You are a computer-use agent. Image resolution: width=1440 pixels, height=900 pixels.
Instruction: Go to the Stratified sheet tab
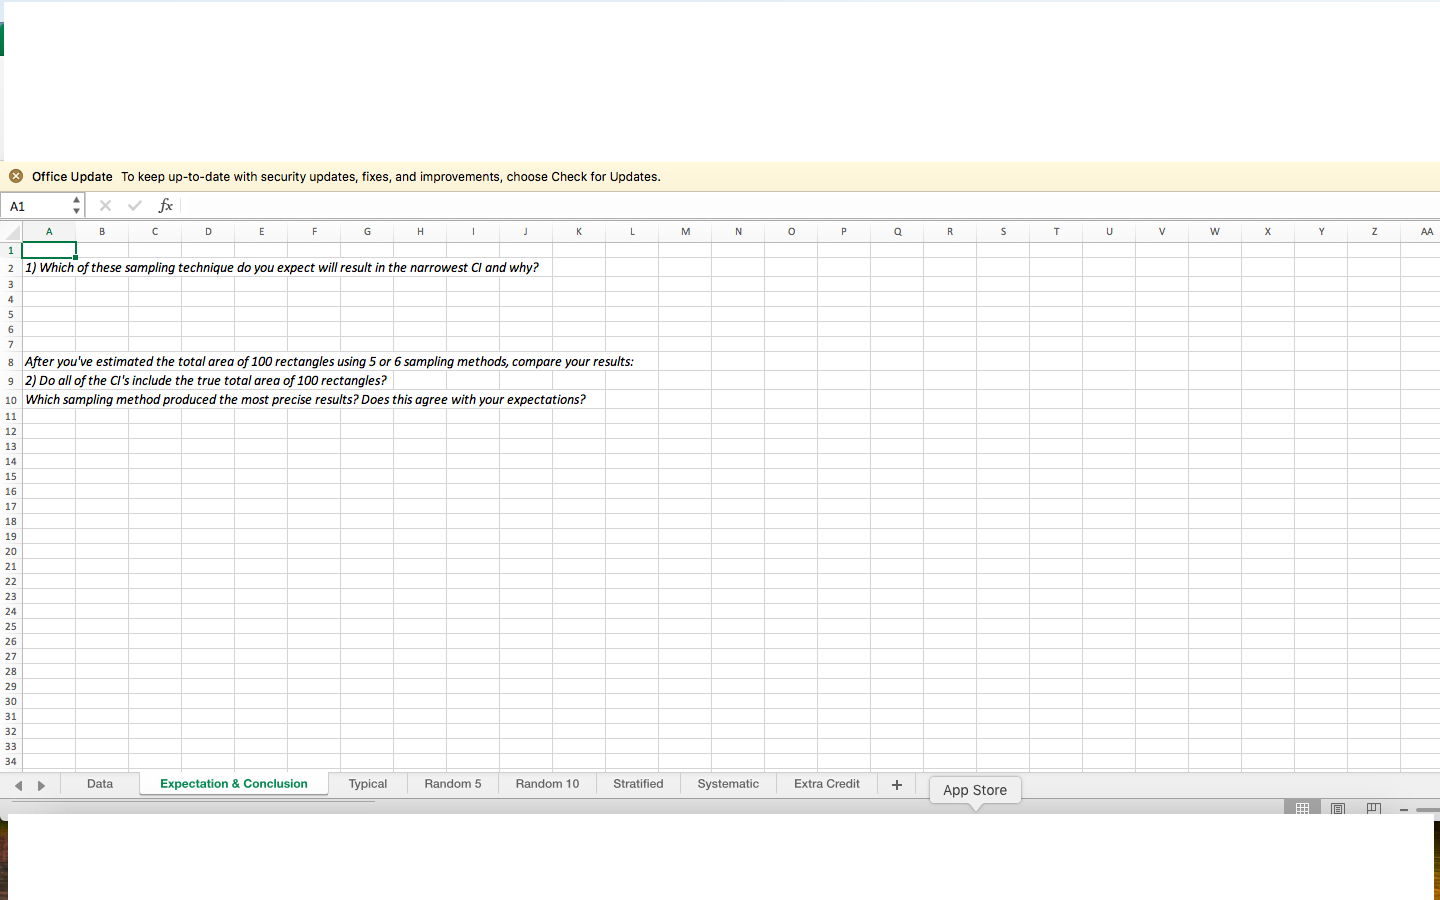pos(638,784)
